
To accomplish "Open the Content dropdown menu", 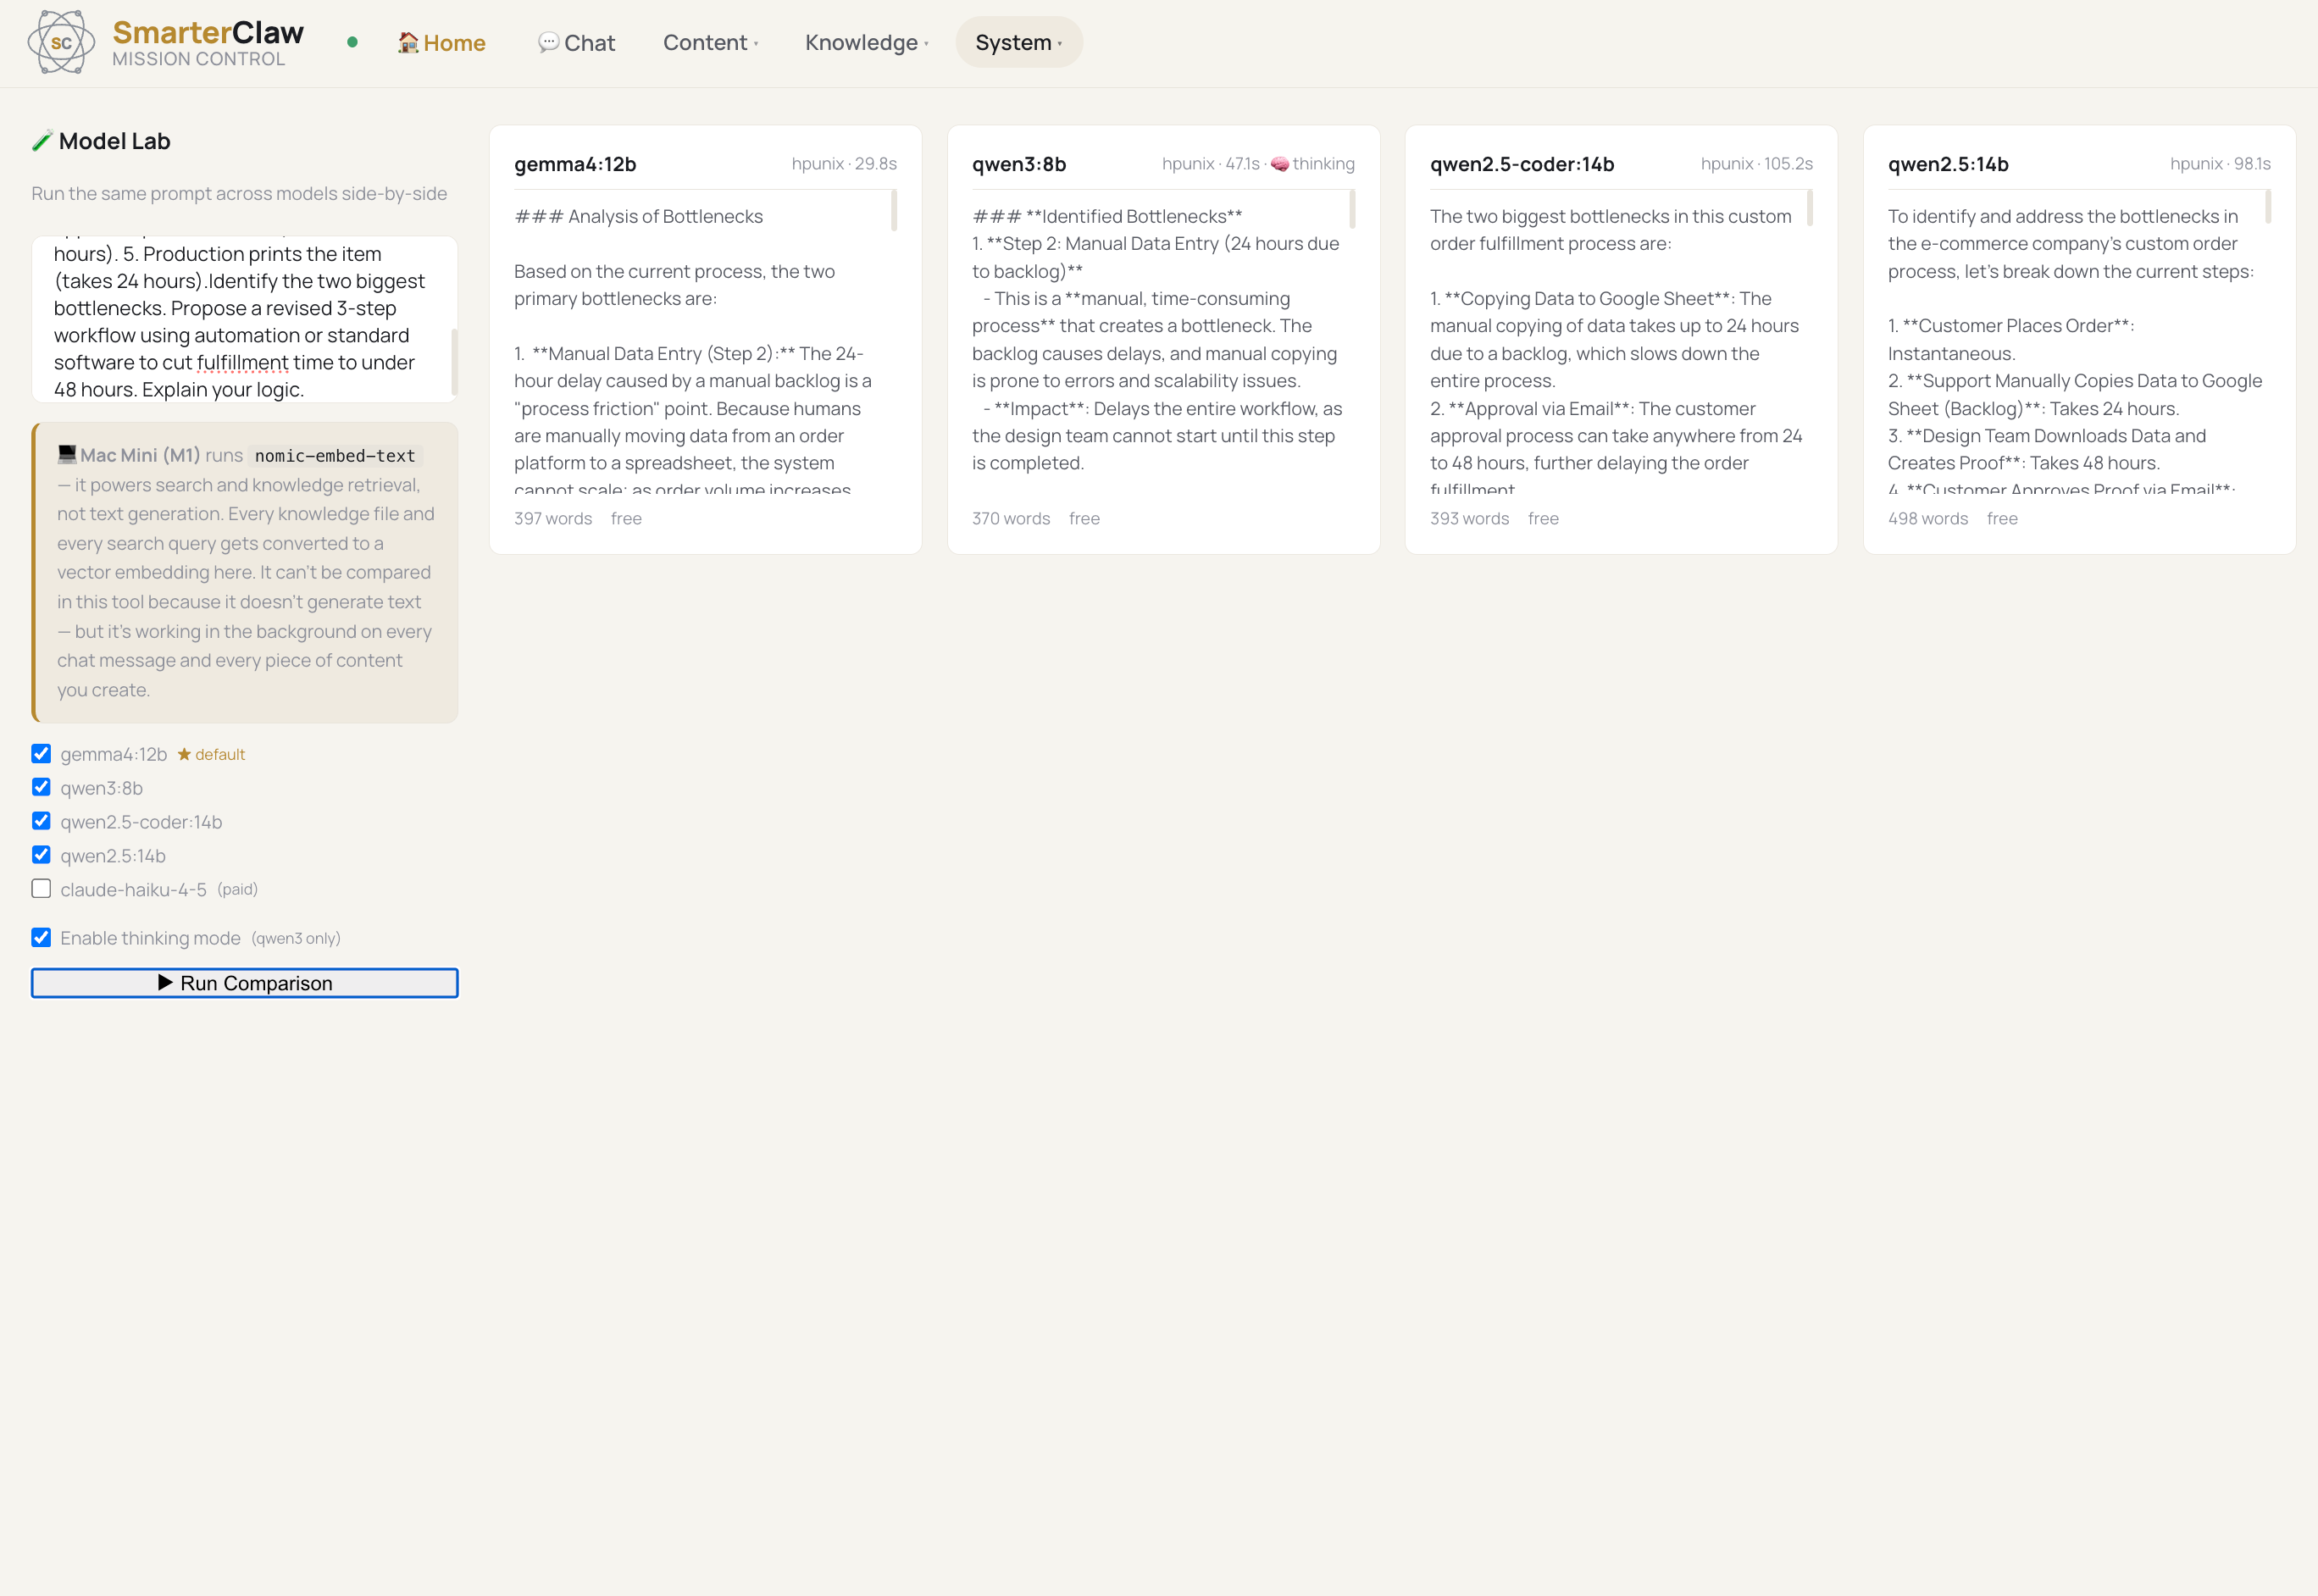I will [710, 42].
